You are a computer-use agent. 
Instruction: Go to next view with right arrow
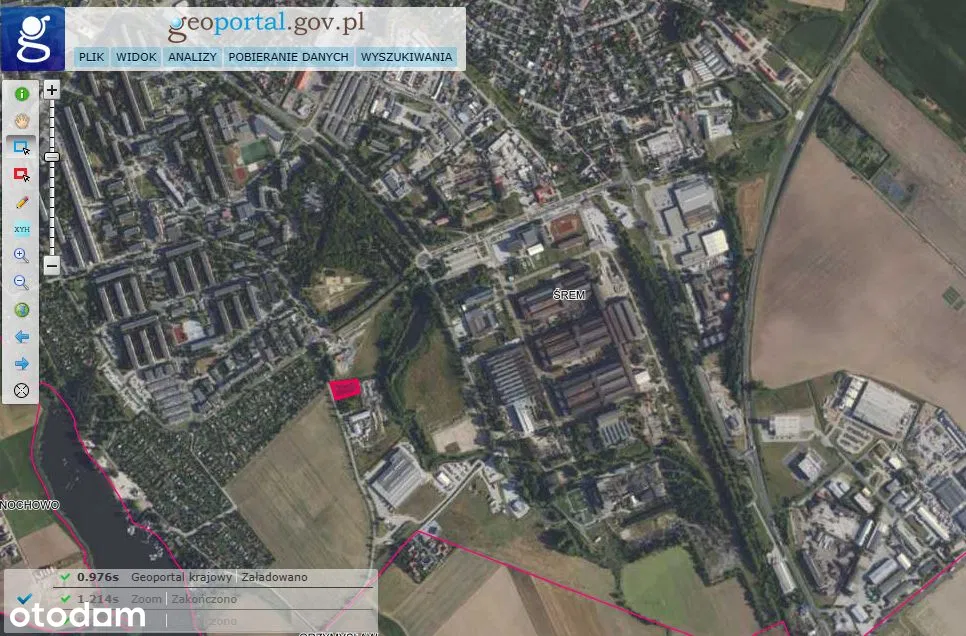[x=22, y=364]
